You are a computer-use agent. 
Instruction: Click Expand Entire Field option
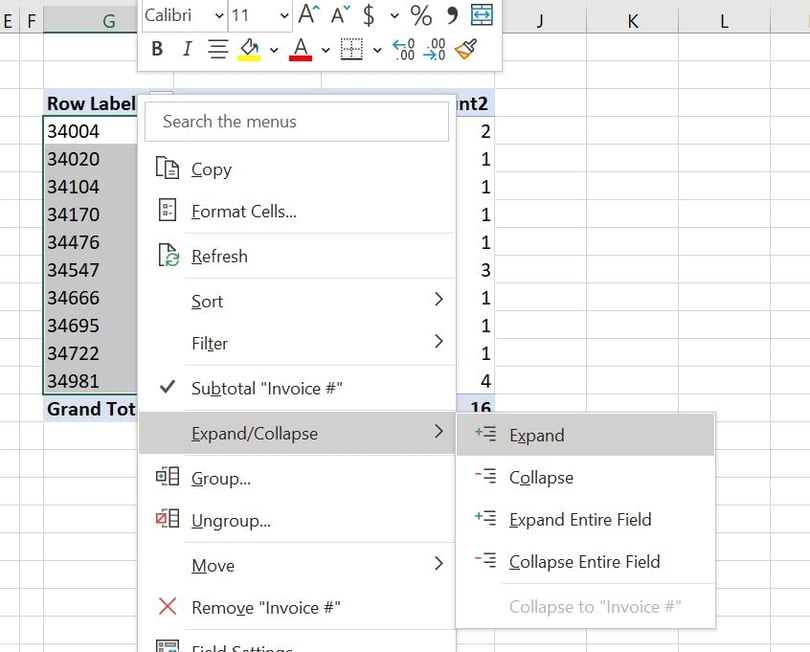(x=580, y=520)
